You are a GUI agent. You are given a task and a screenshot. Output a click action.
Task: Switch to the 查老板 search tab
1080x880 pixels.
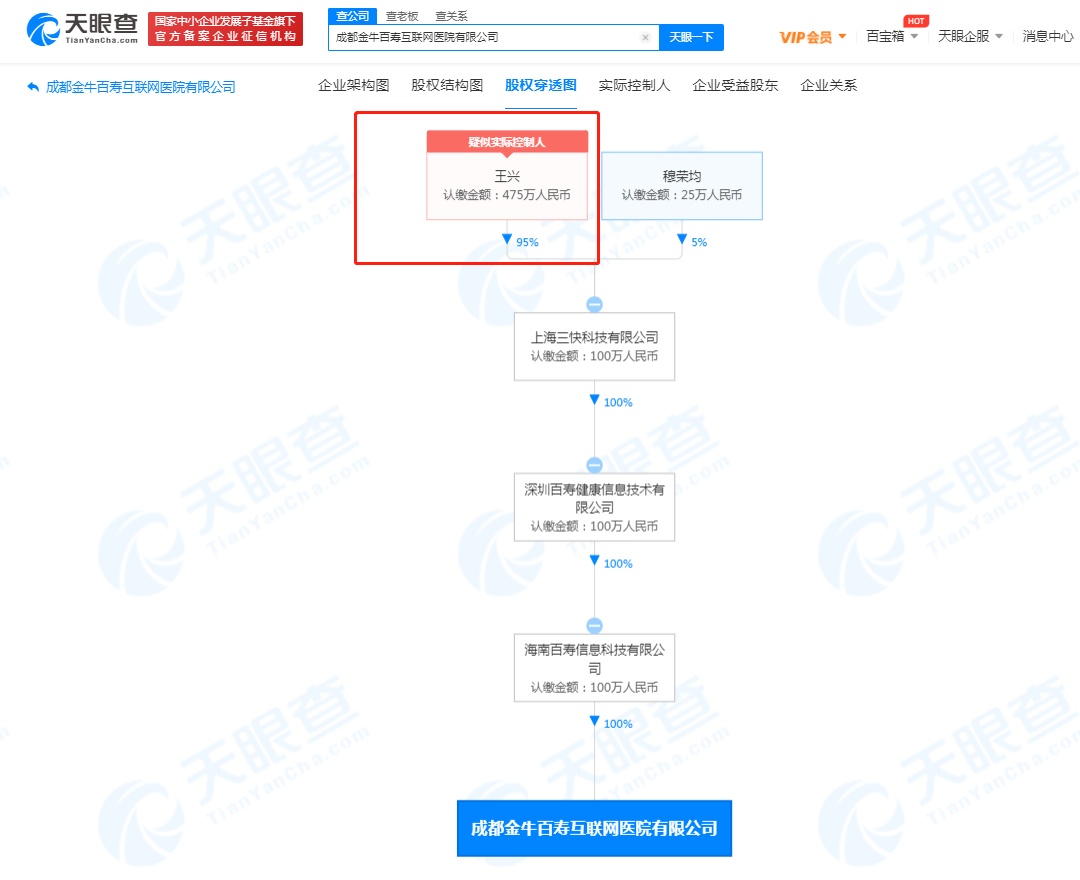coord(402,16)
